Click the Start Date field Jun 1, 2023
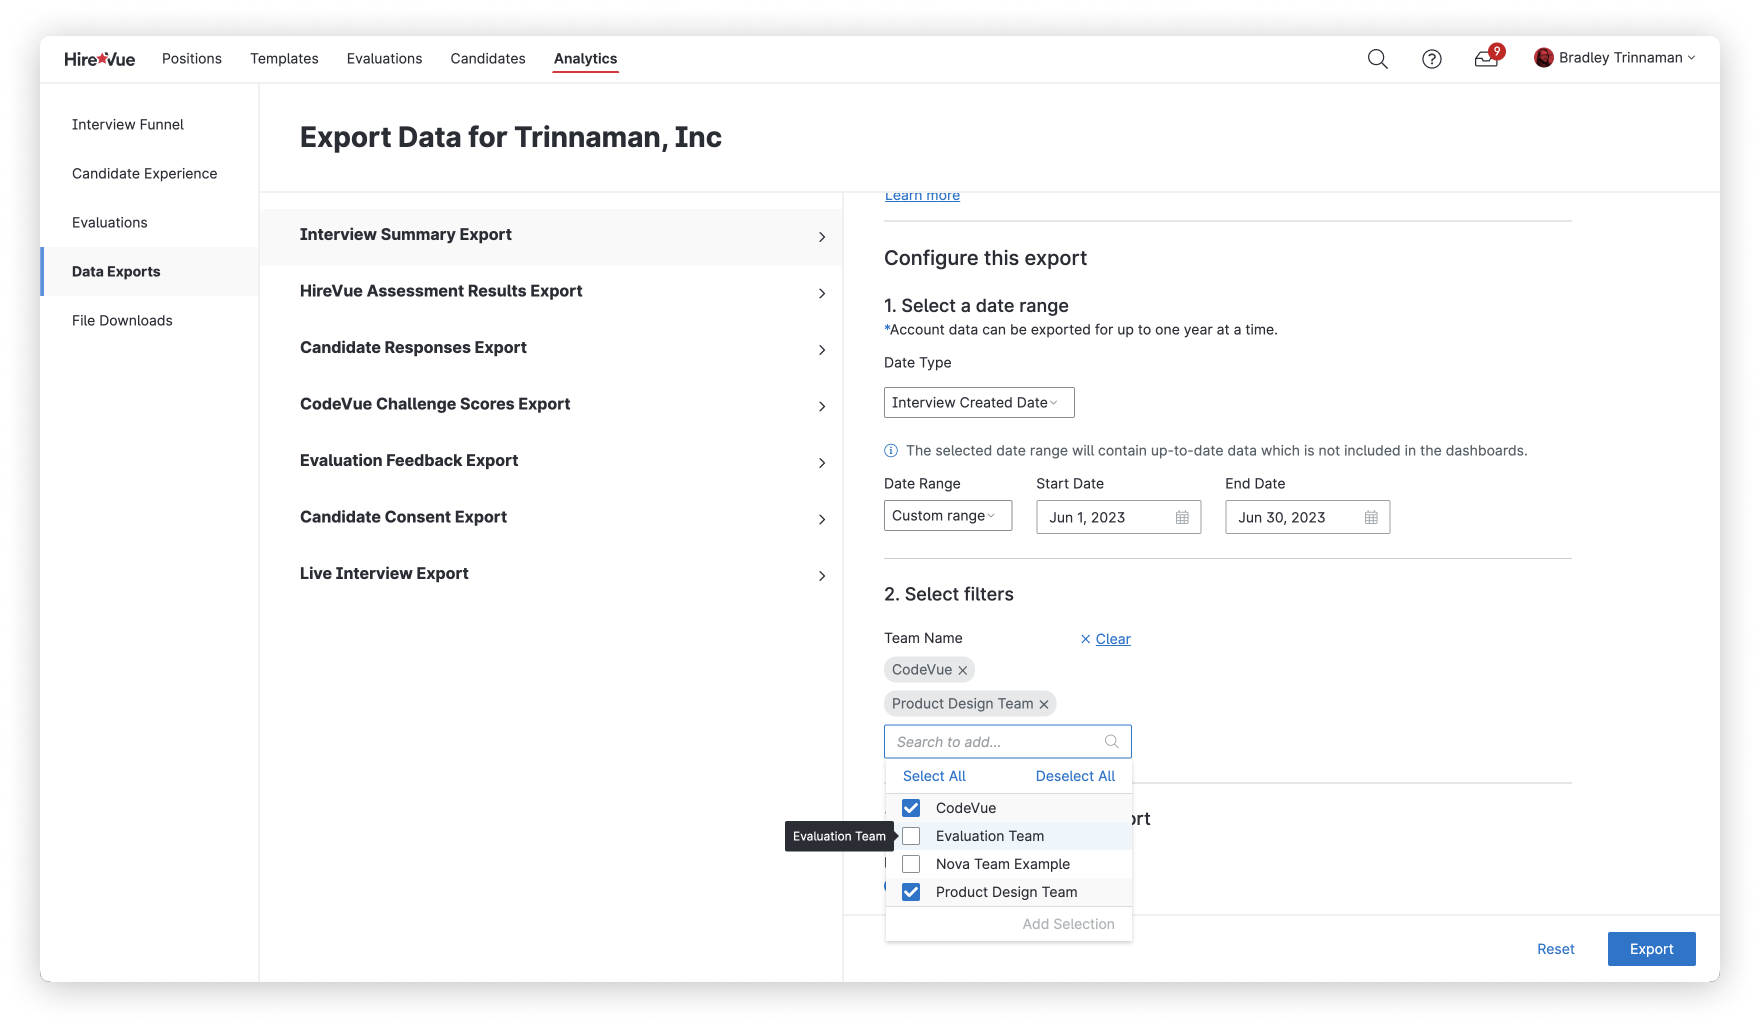Screen dimensions: 1760x1026 1118,517
